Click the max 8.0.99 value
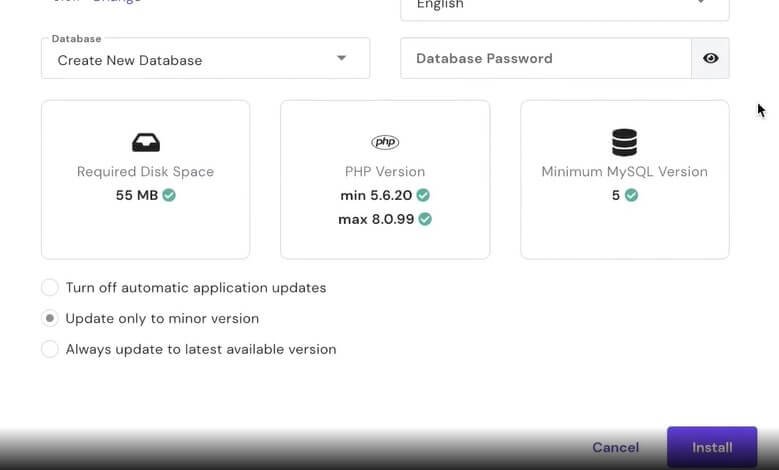Viewport: 779px width, 470px height. 376,219
